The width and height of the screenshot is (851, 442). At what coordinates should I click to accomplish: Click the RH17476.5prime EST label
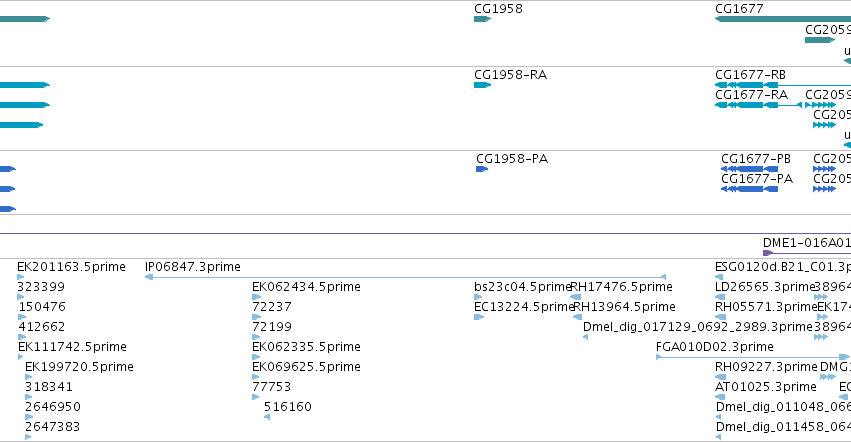coord(621,287)
